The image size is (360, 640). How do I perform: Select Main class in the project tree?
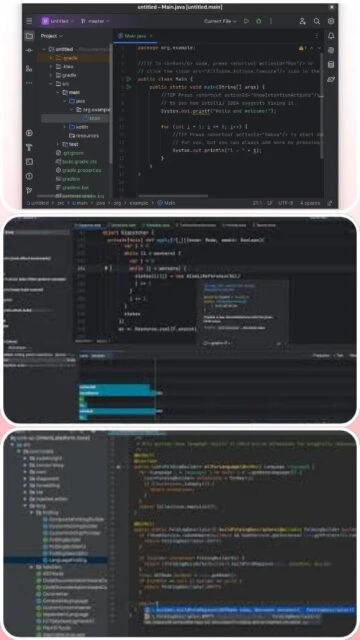(91, 118)
